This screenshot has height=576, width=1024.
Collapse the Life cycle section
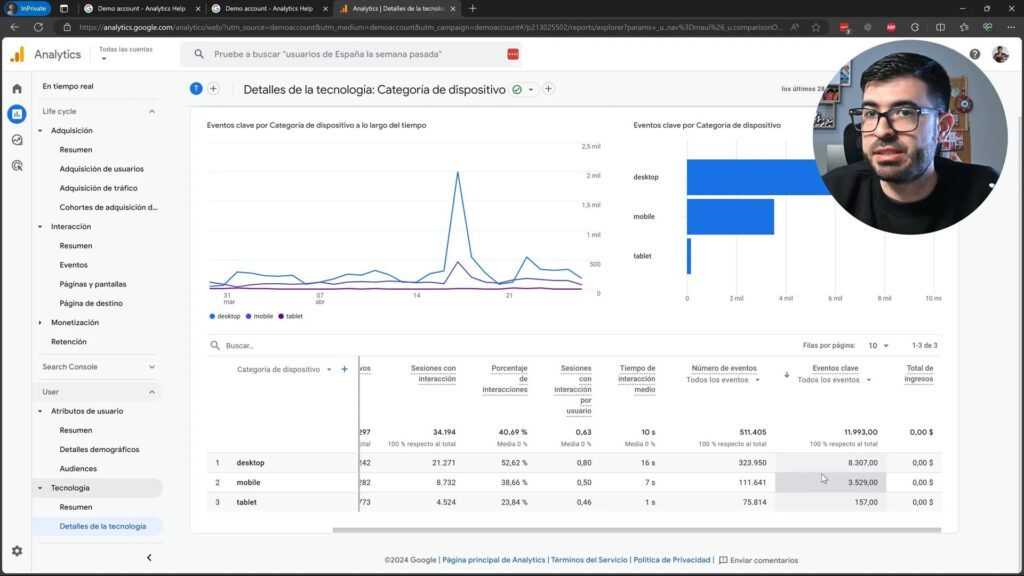(152, 112)
